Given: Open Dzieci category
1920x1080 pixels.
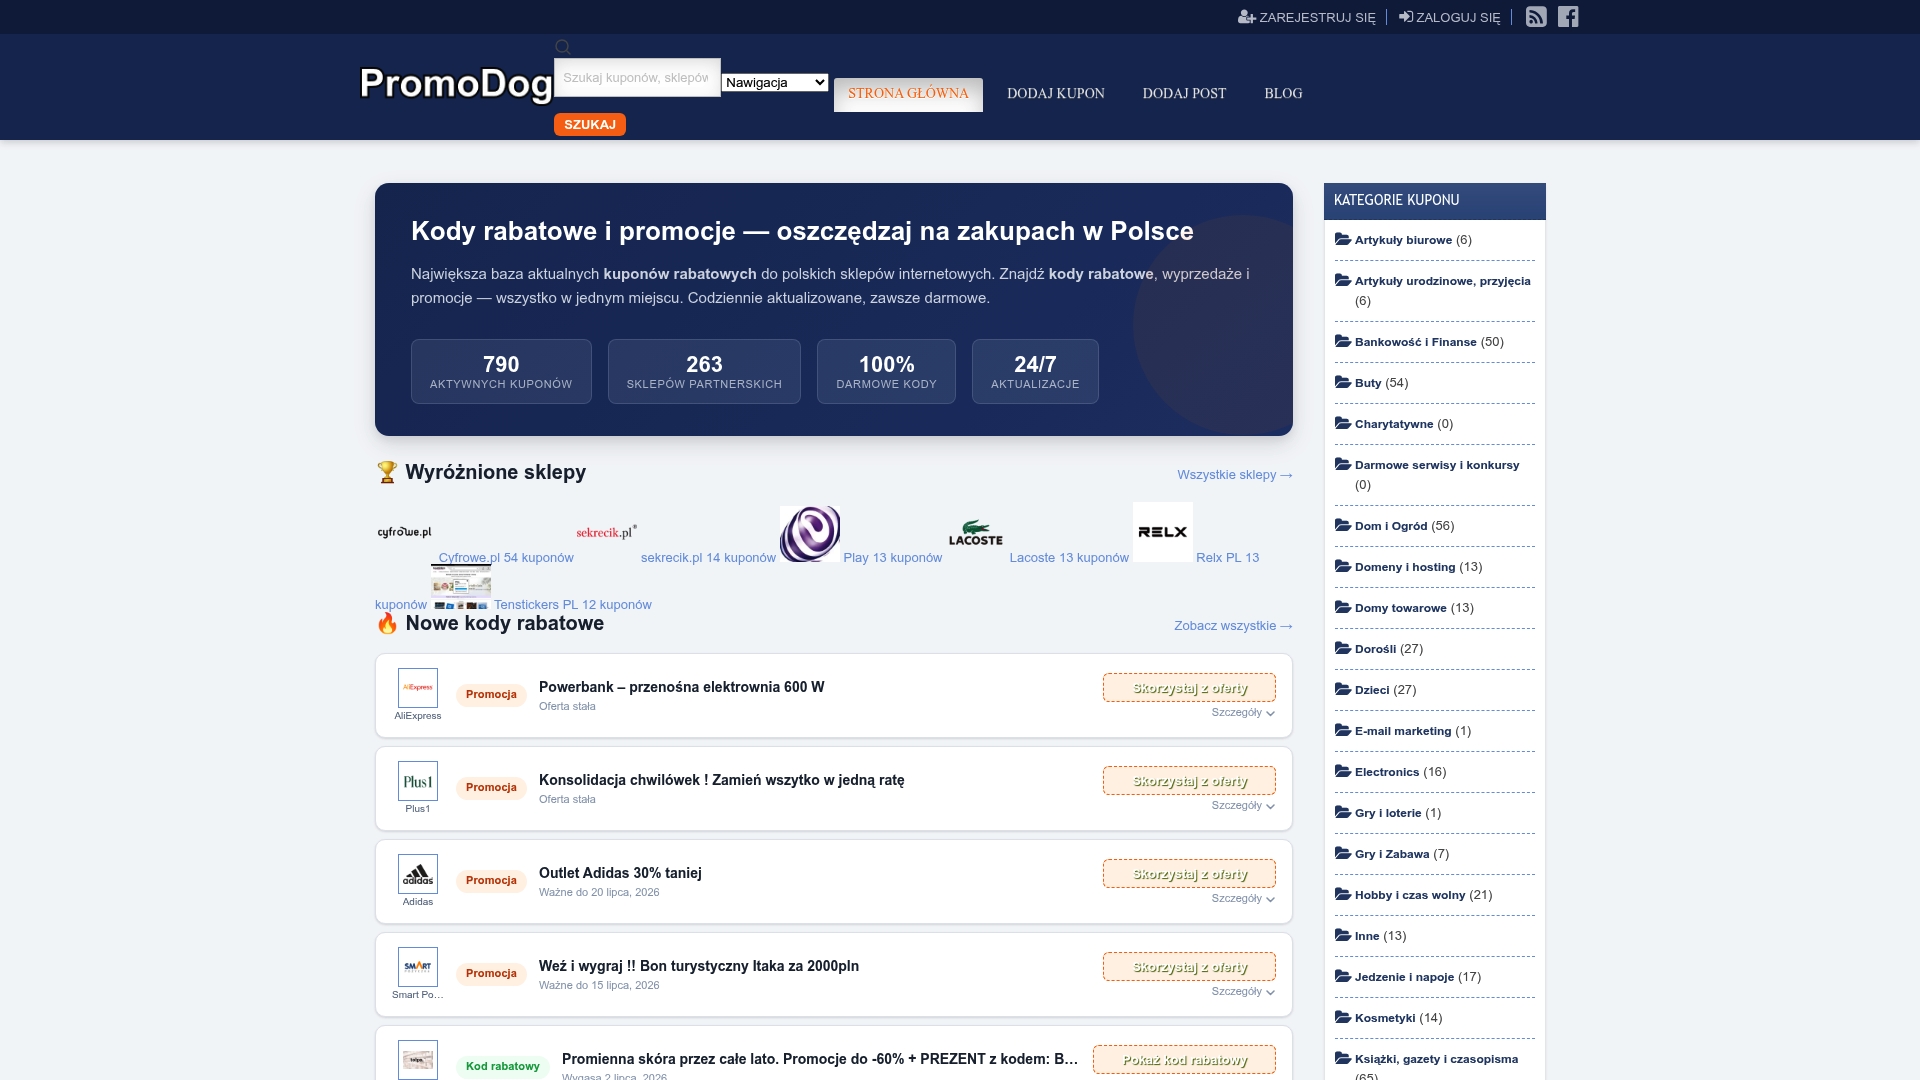Looking at the screenshot, I should click(1372, 690).
